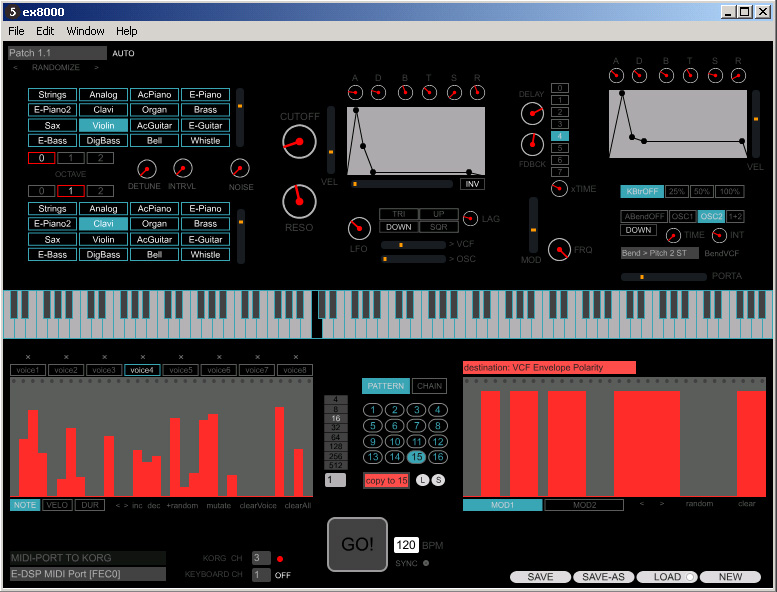777x592 pixels.
Task: Select delay time value 6
Action: tap(560, 160)
